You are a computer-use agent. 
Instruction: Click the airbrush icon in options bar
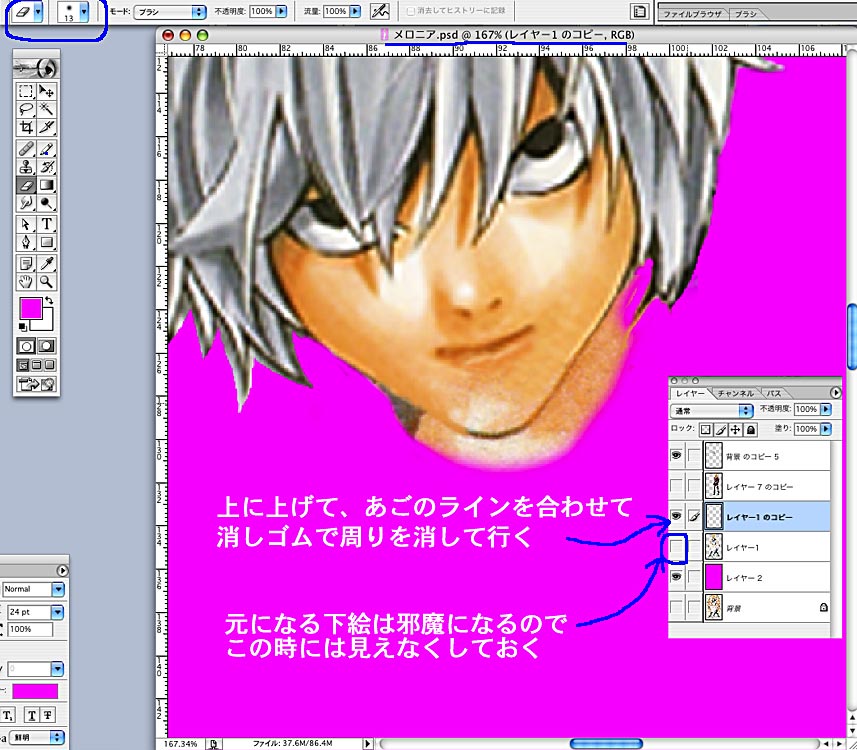(379, 11)
